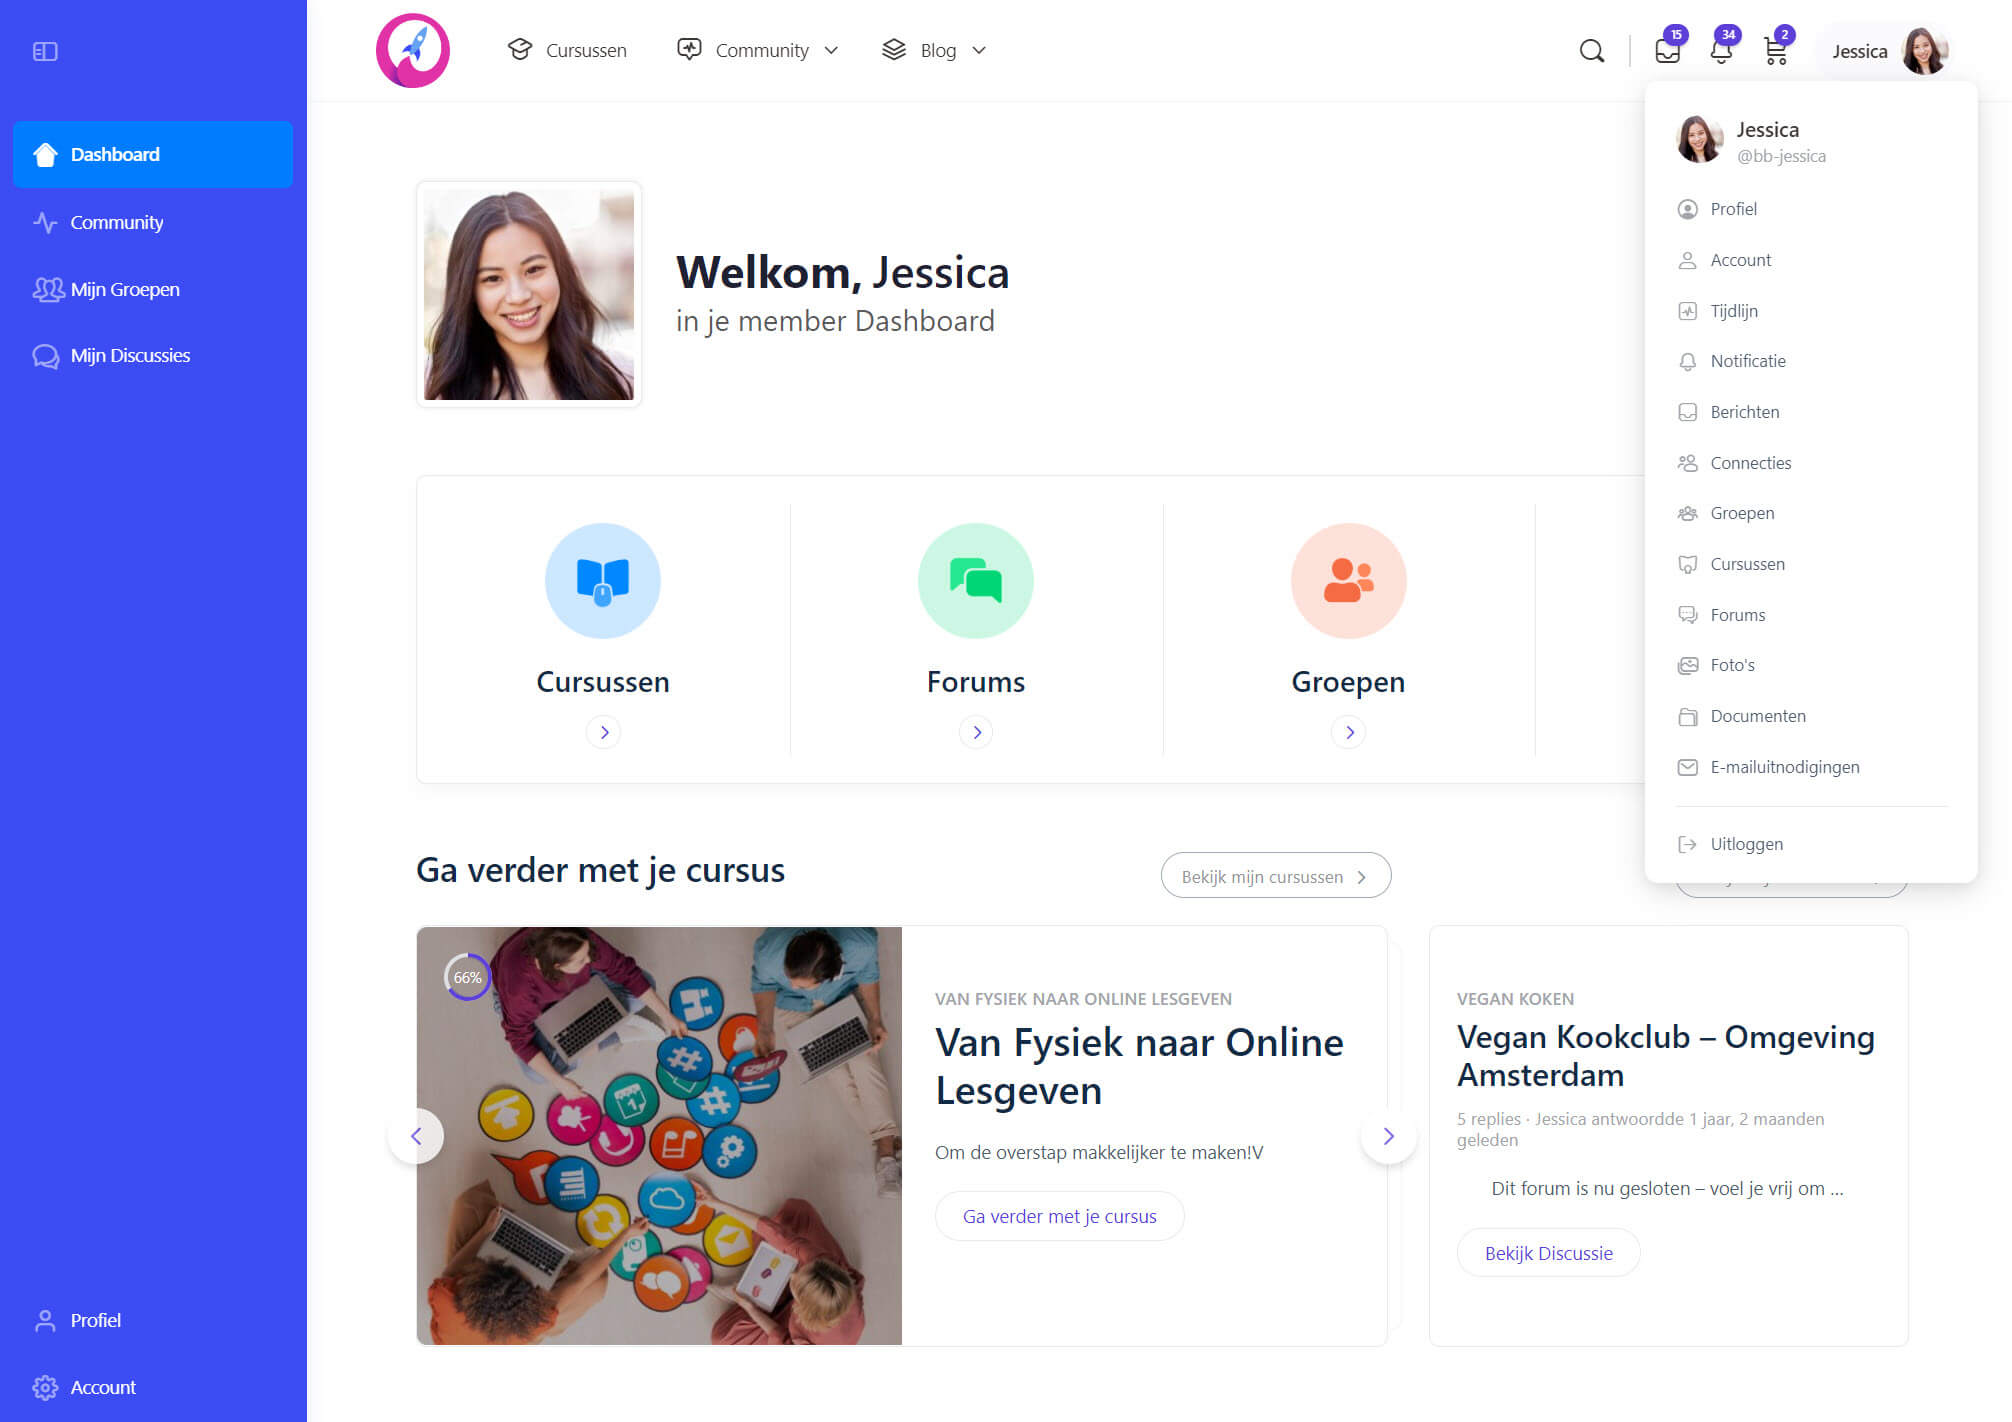The width and height of the screenshot is (2012, 1422).
Task: Open the blue Cursussen book icon
Action: coord(603,580)
